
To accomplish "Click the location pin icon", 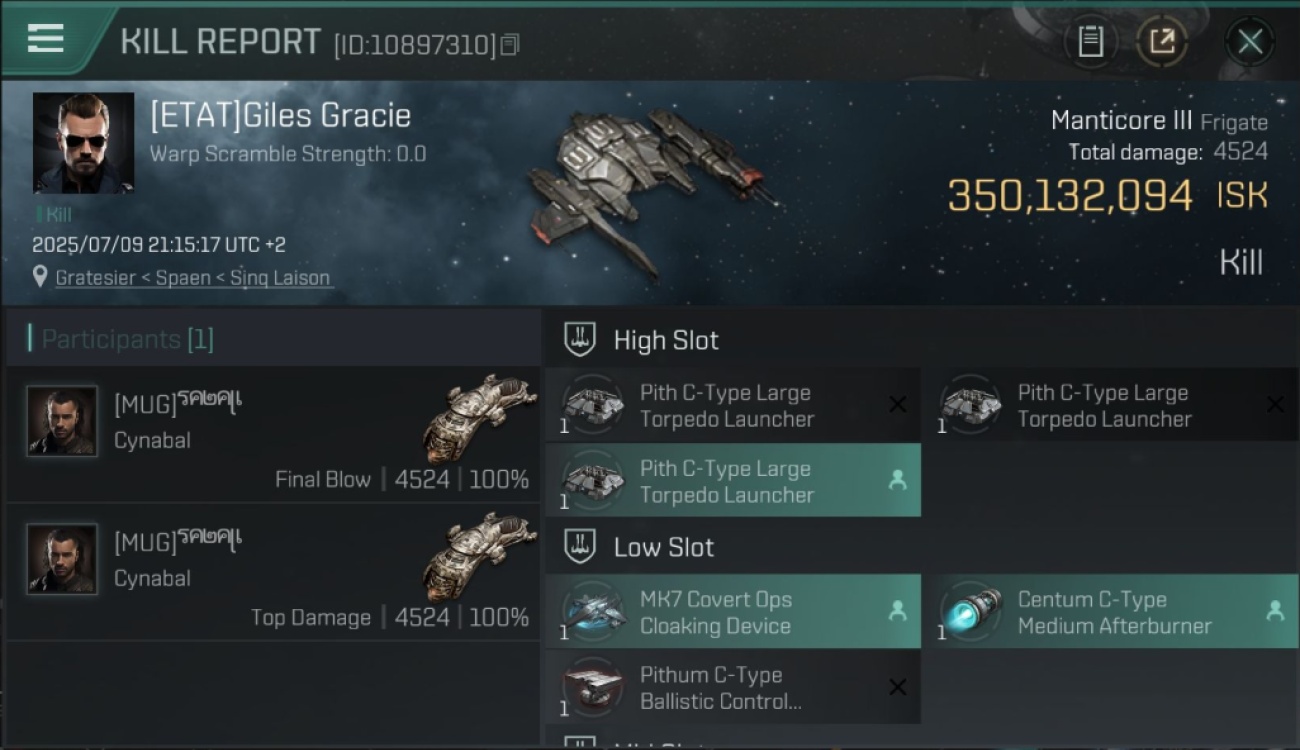I will coord(40,277).
